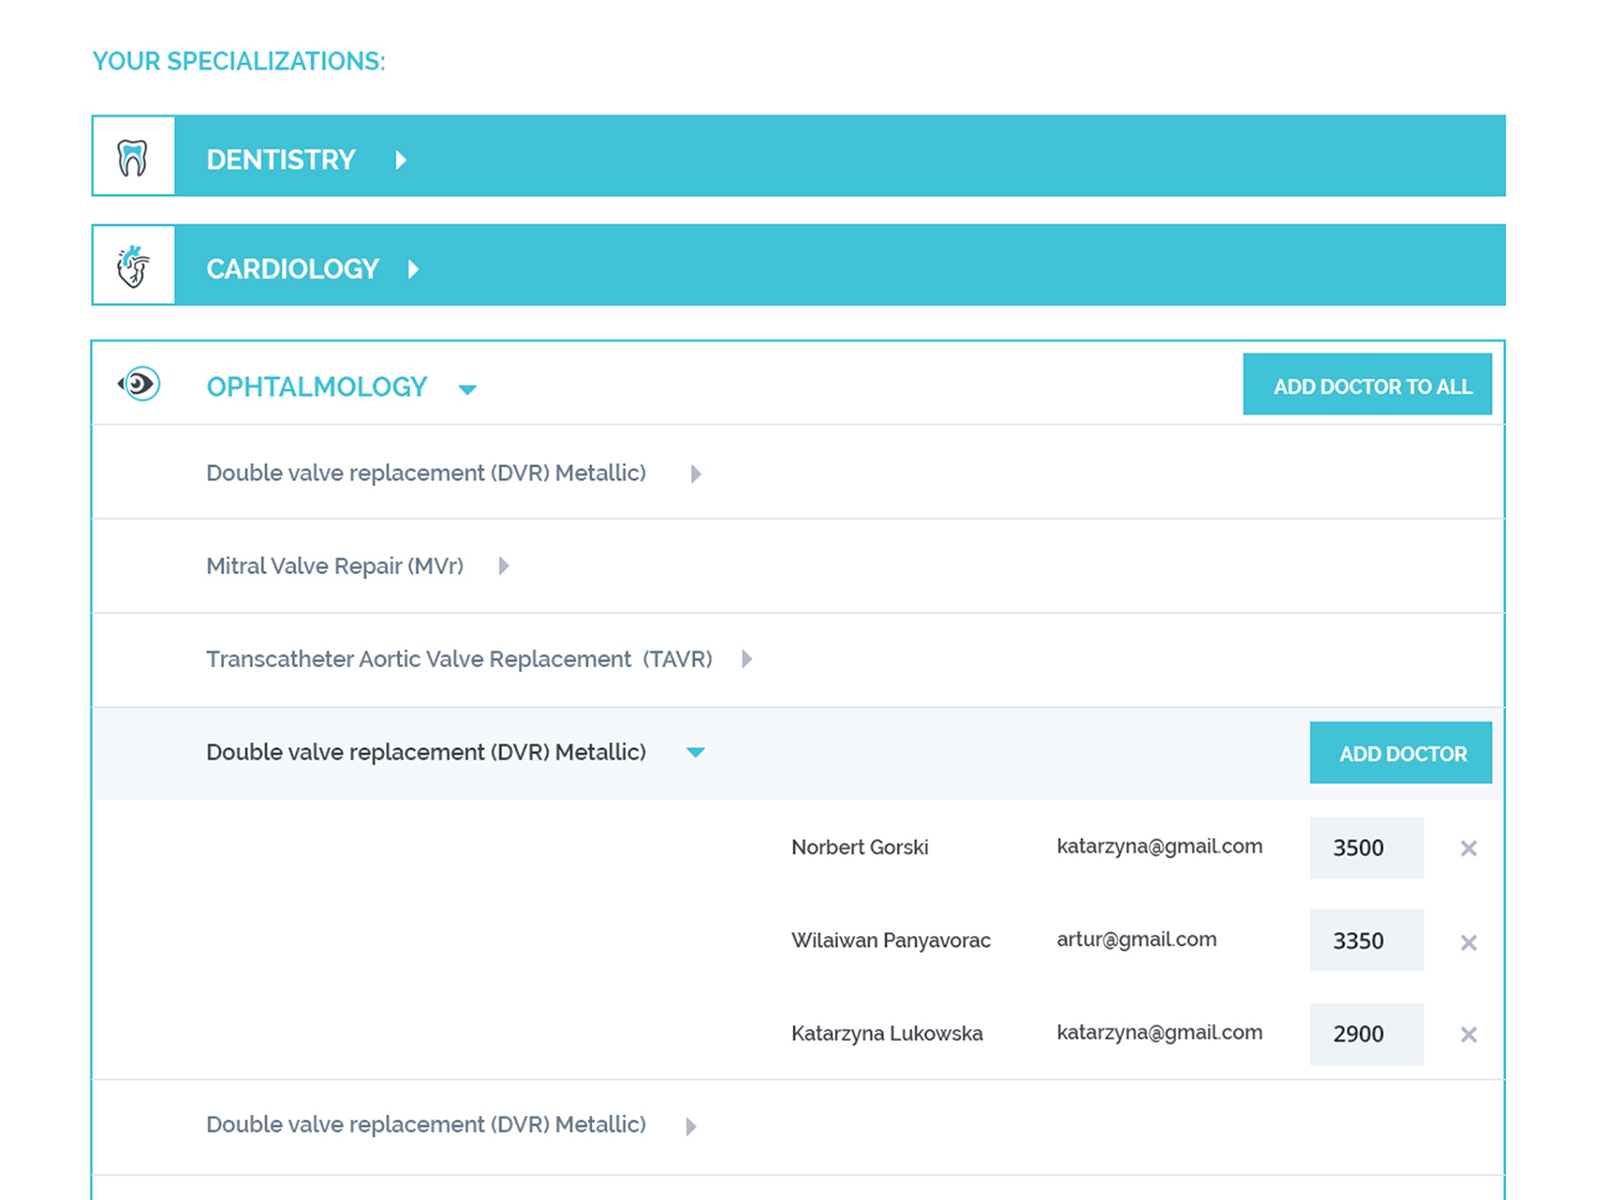Click the Cardiology heart icon
The image size is (1600, 1200).
pos(133,267)
